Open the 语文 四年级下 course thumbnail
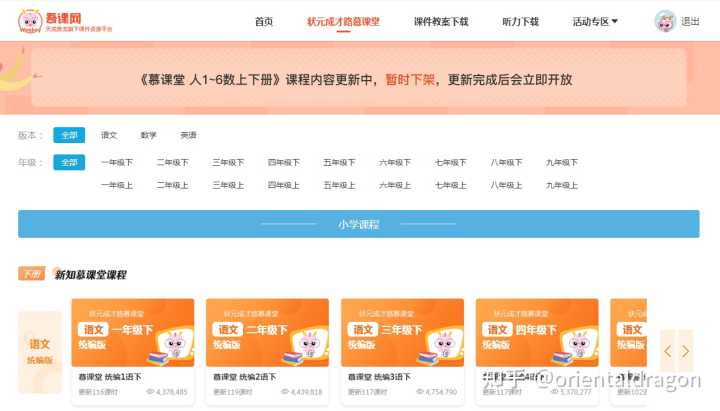The height and width of the screenshot is (411, 720). click(x=537, y=332)
